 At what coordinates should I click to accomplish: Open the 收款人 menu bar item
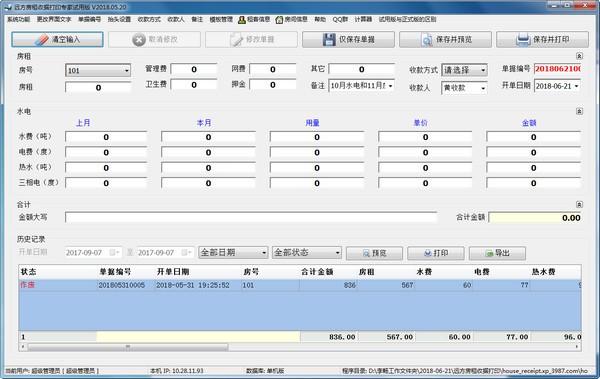pos(176,20)
